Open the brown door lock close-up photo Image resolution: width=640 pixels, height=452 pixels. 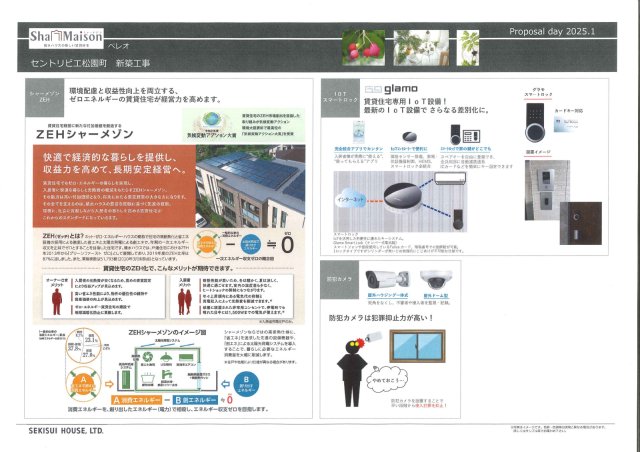580,223
